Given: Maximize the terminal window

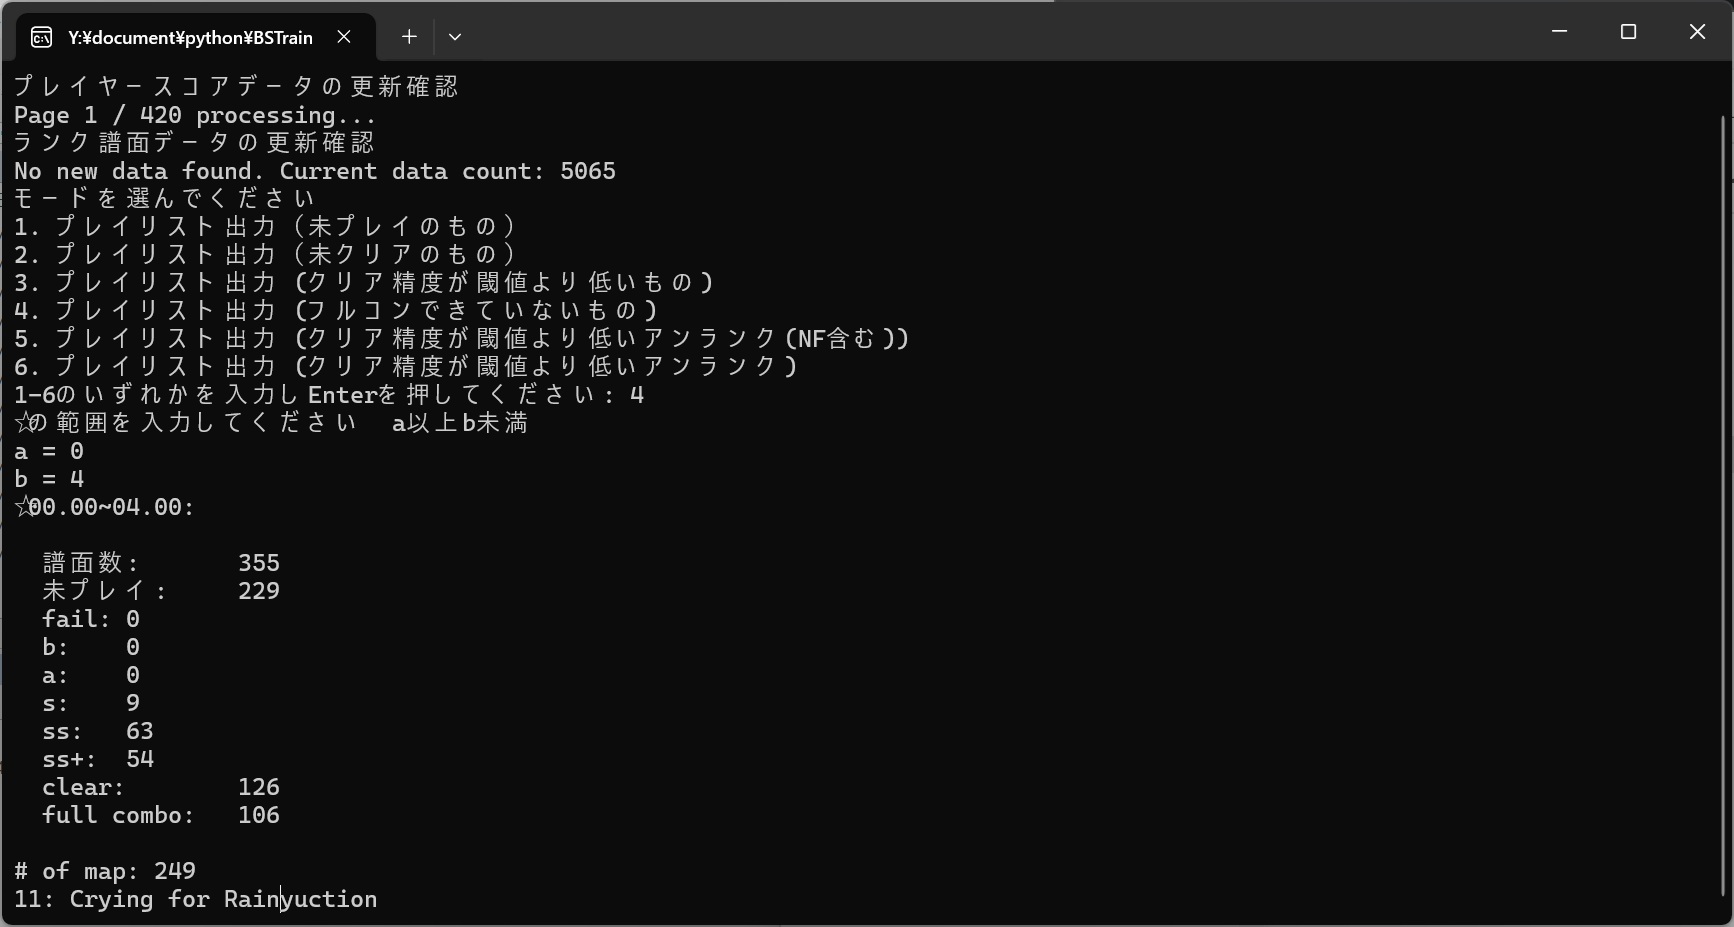Looking at the screenshot, I should pyautogui.click(x=1628, y=32).
